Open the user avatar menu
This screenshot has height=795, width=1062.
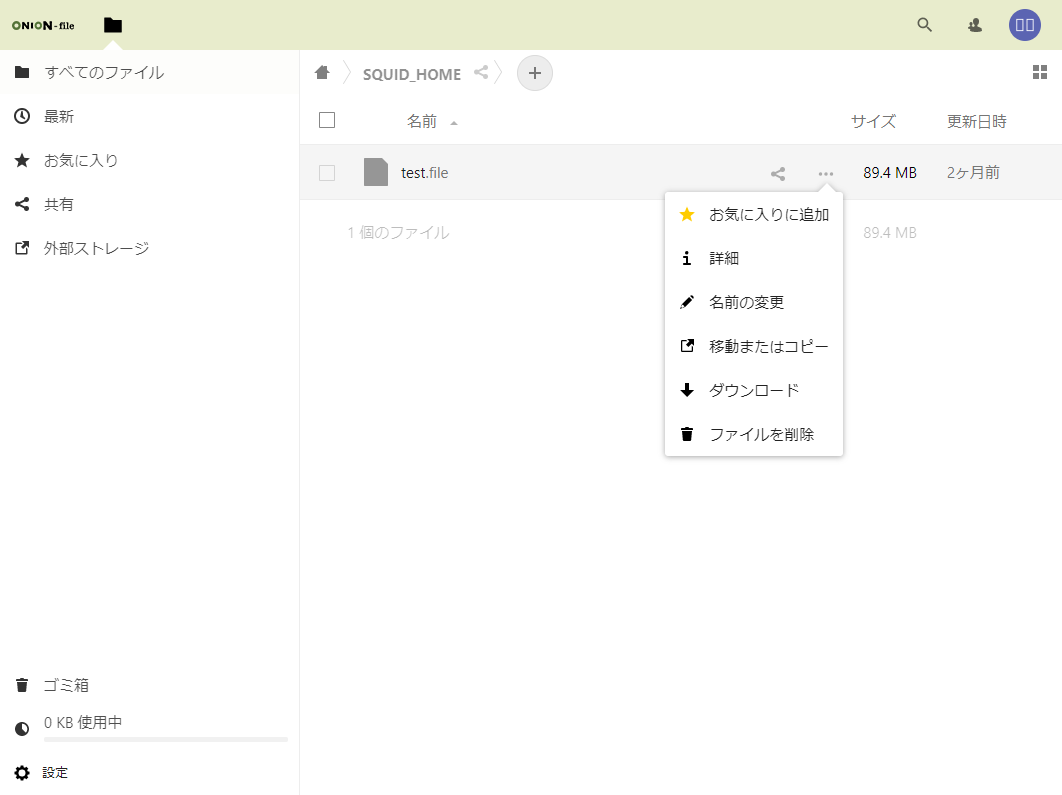click(1024, 25)
